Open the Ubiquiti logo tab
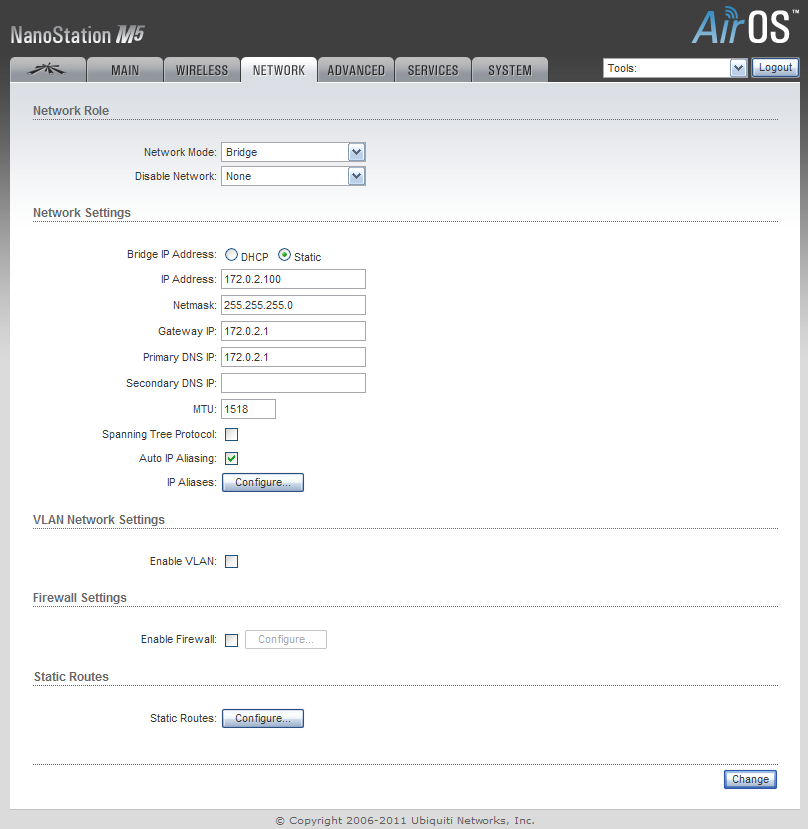The image size is (808, 829). coord(48,70)
